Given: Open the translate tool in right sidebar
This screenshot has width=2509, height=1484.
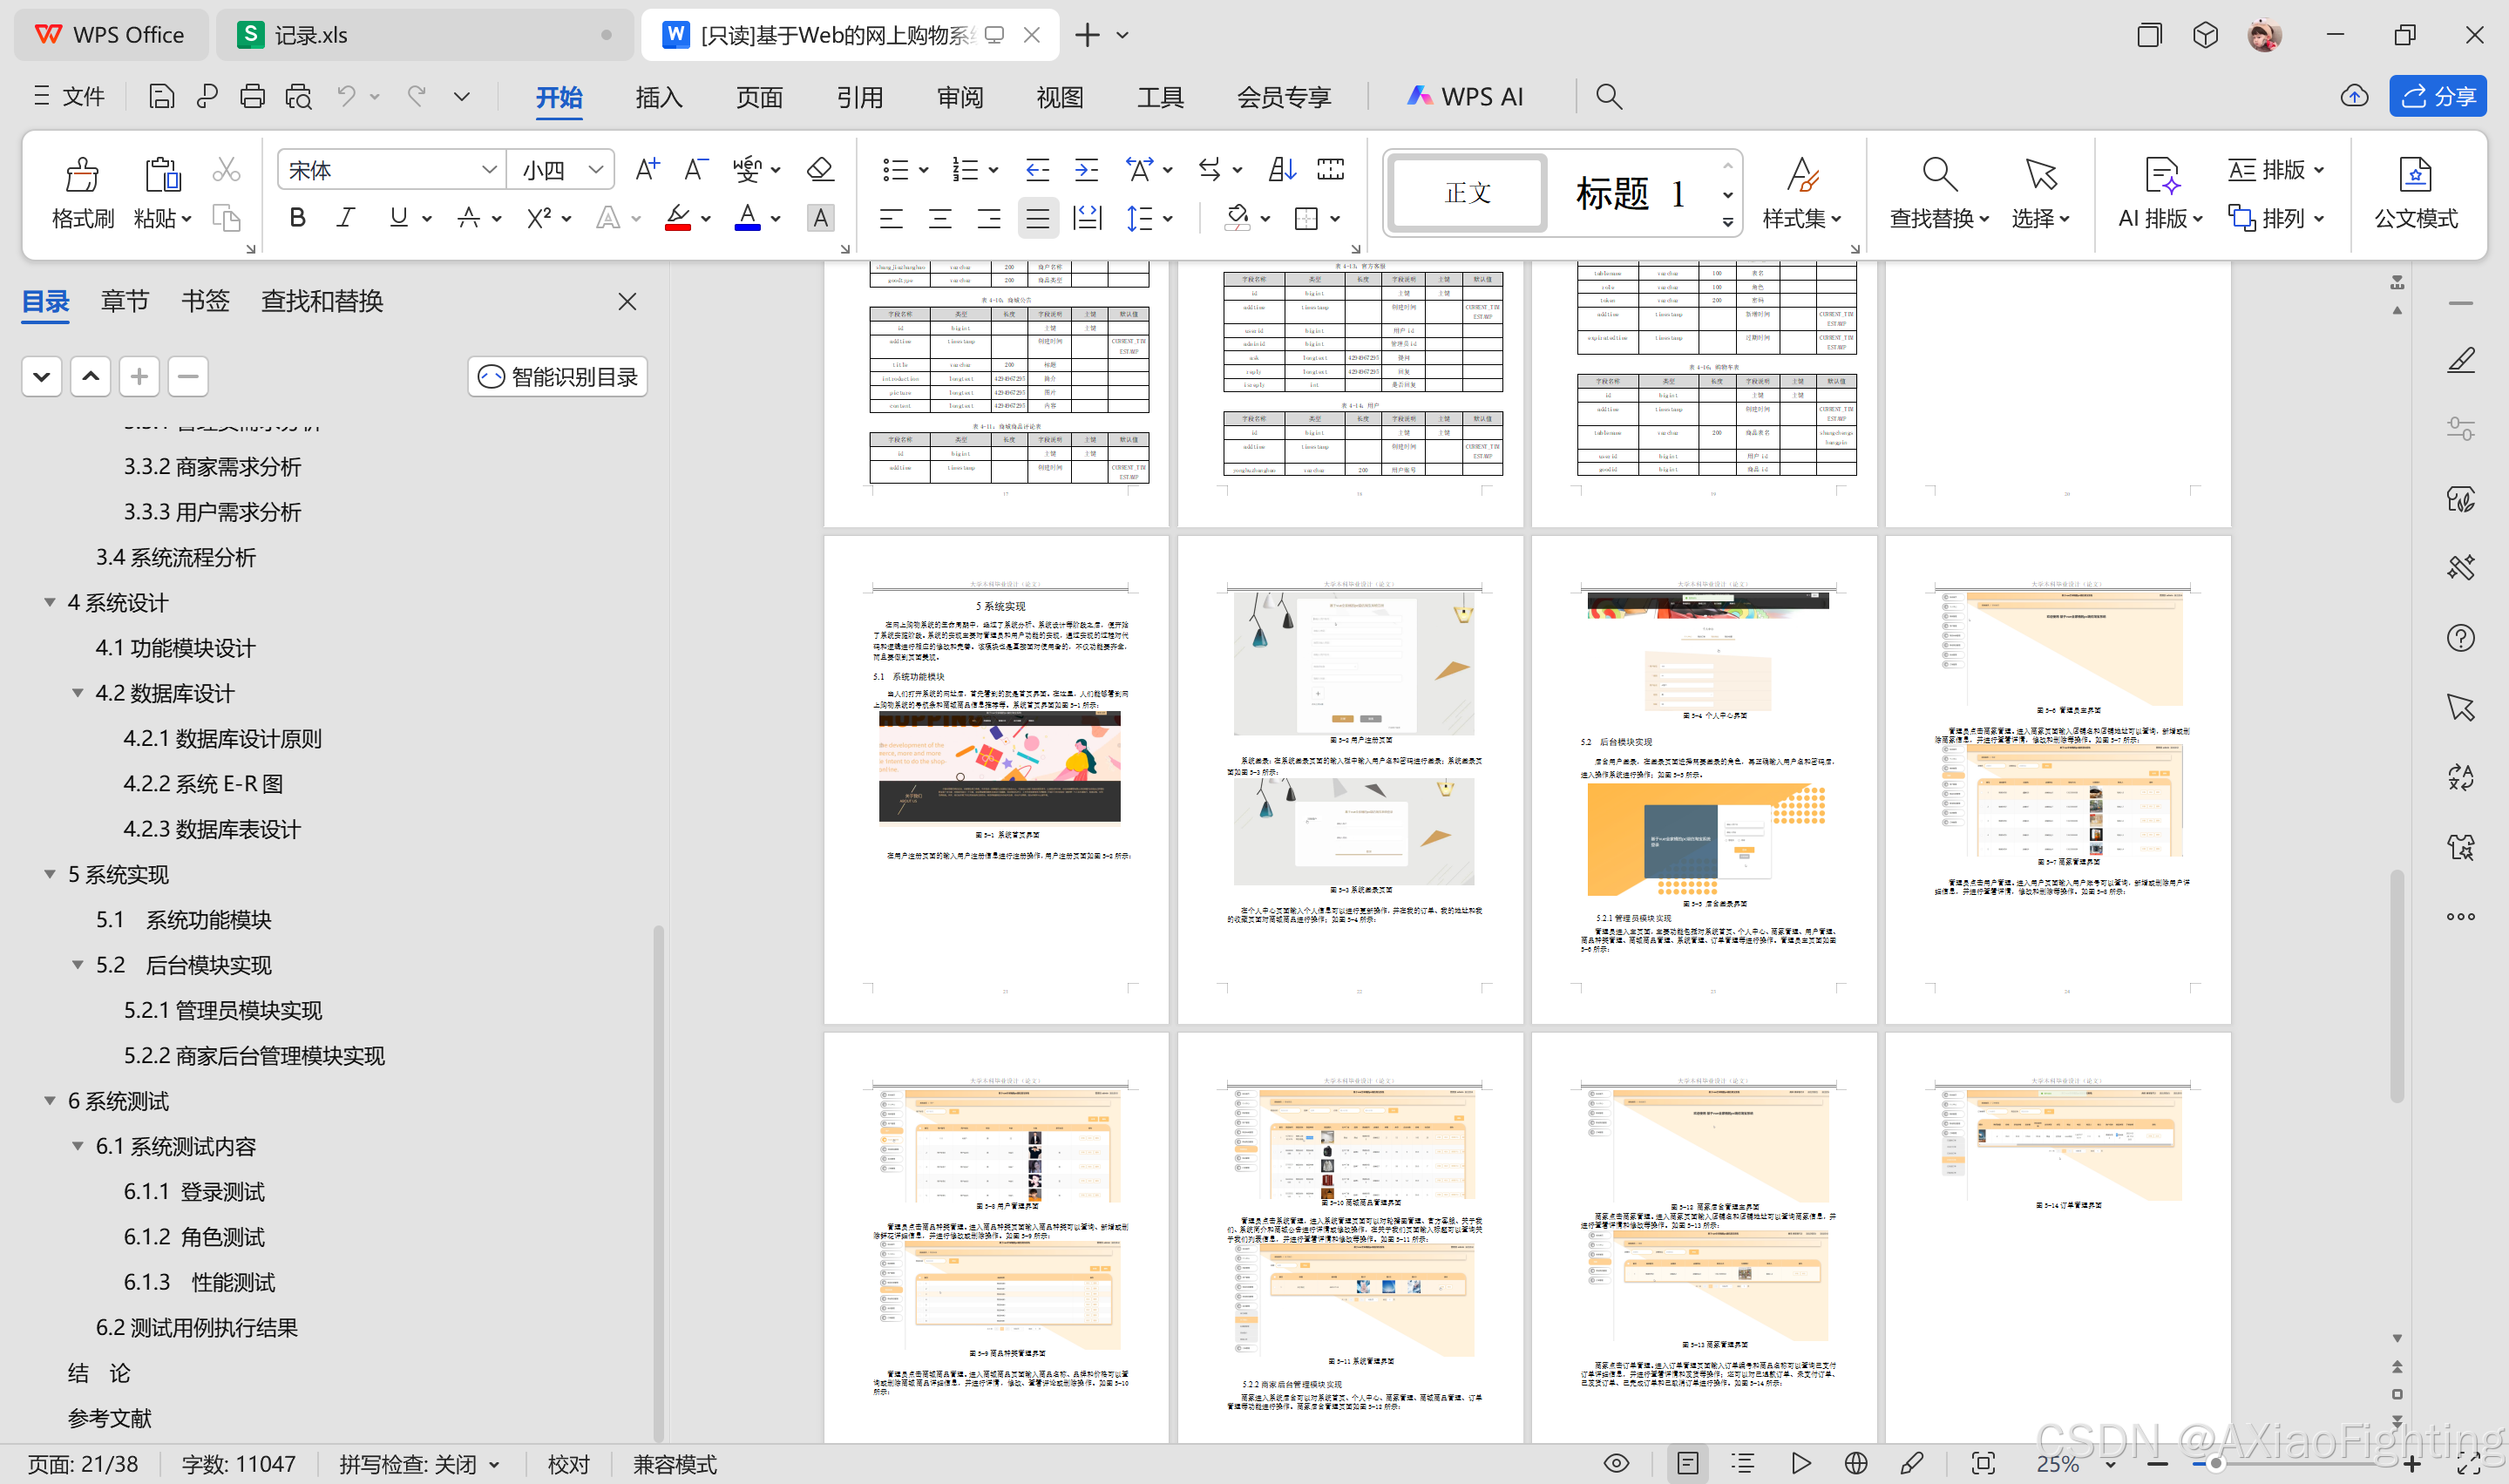Looking at the screenshot, I should pyautogui.click(x=2462, y=778).
